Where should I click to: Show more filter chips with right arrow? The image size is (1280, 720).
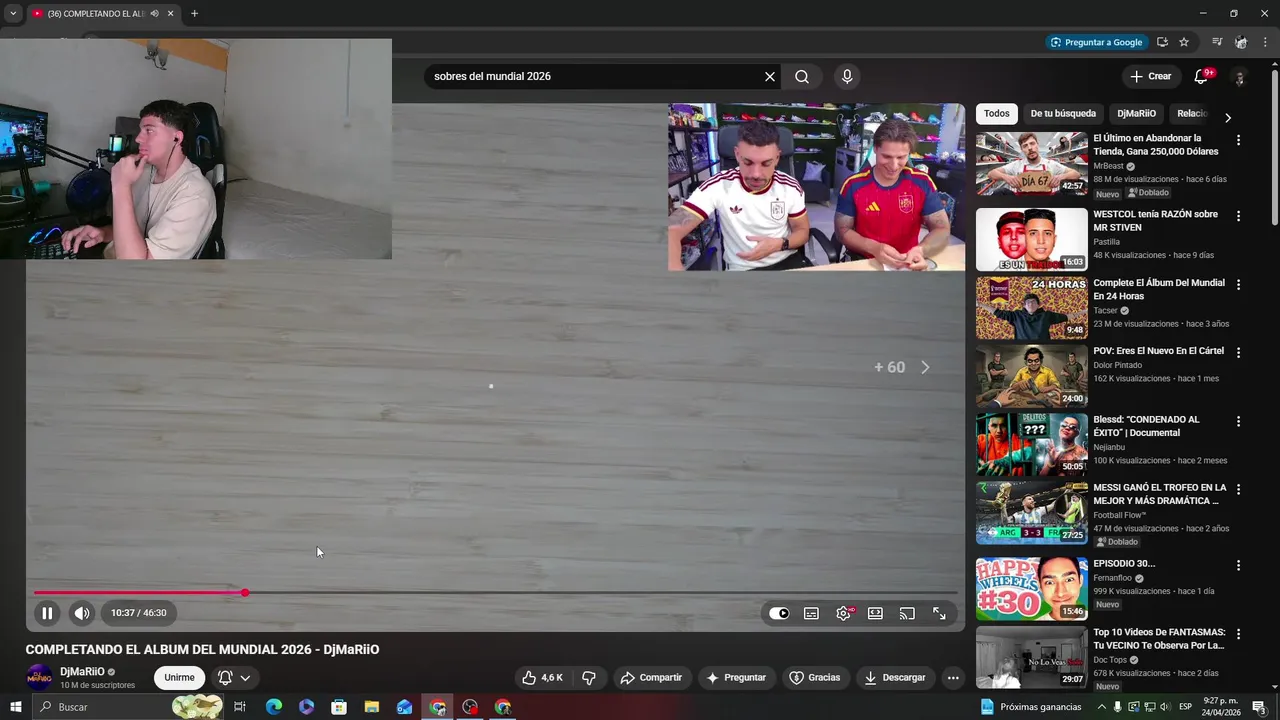coord(1228,117)
